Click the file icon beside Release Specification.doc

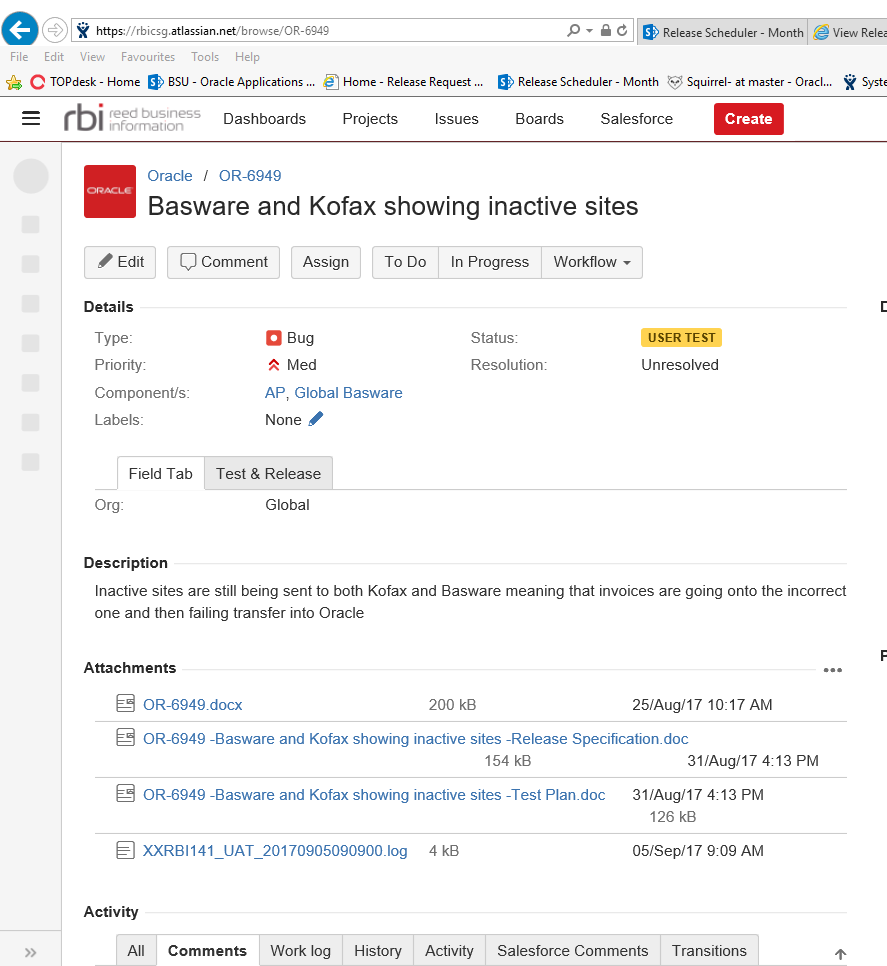126,737
